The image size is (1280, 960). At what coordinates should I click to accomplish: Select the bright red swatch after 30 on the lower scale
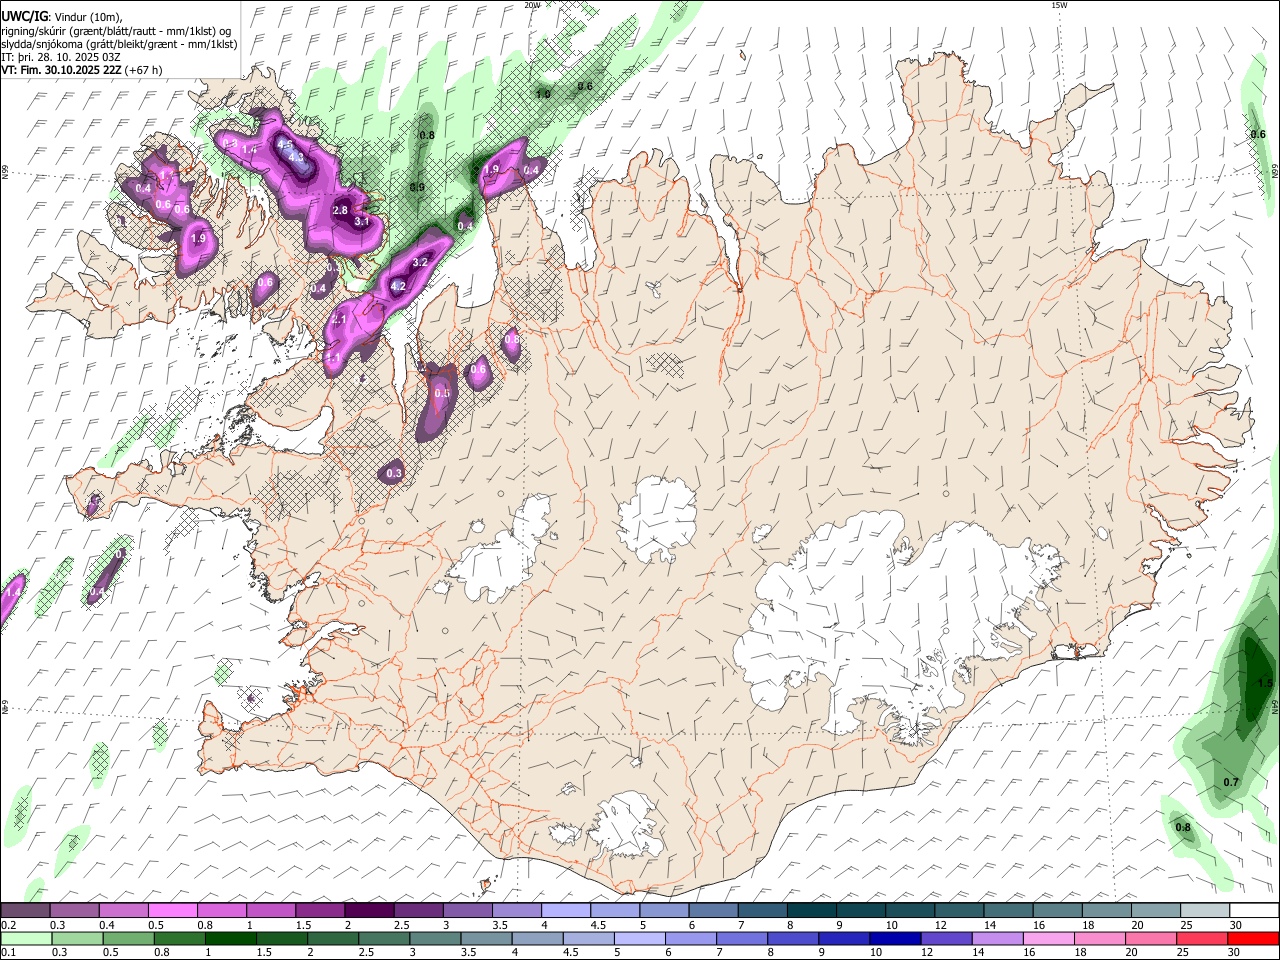pyautogui.click(x=1252, y=938)
